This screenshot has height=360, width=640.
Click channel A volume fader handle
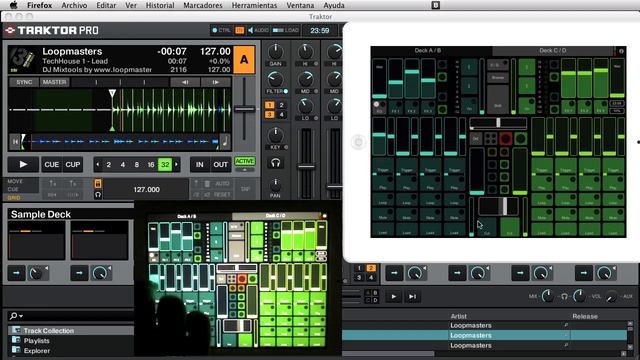click(306, 167)
